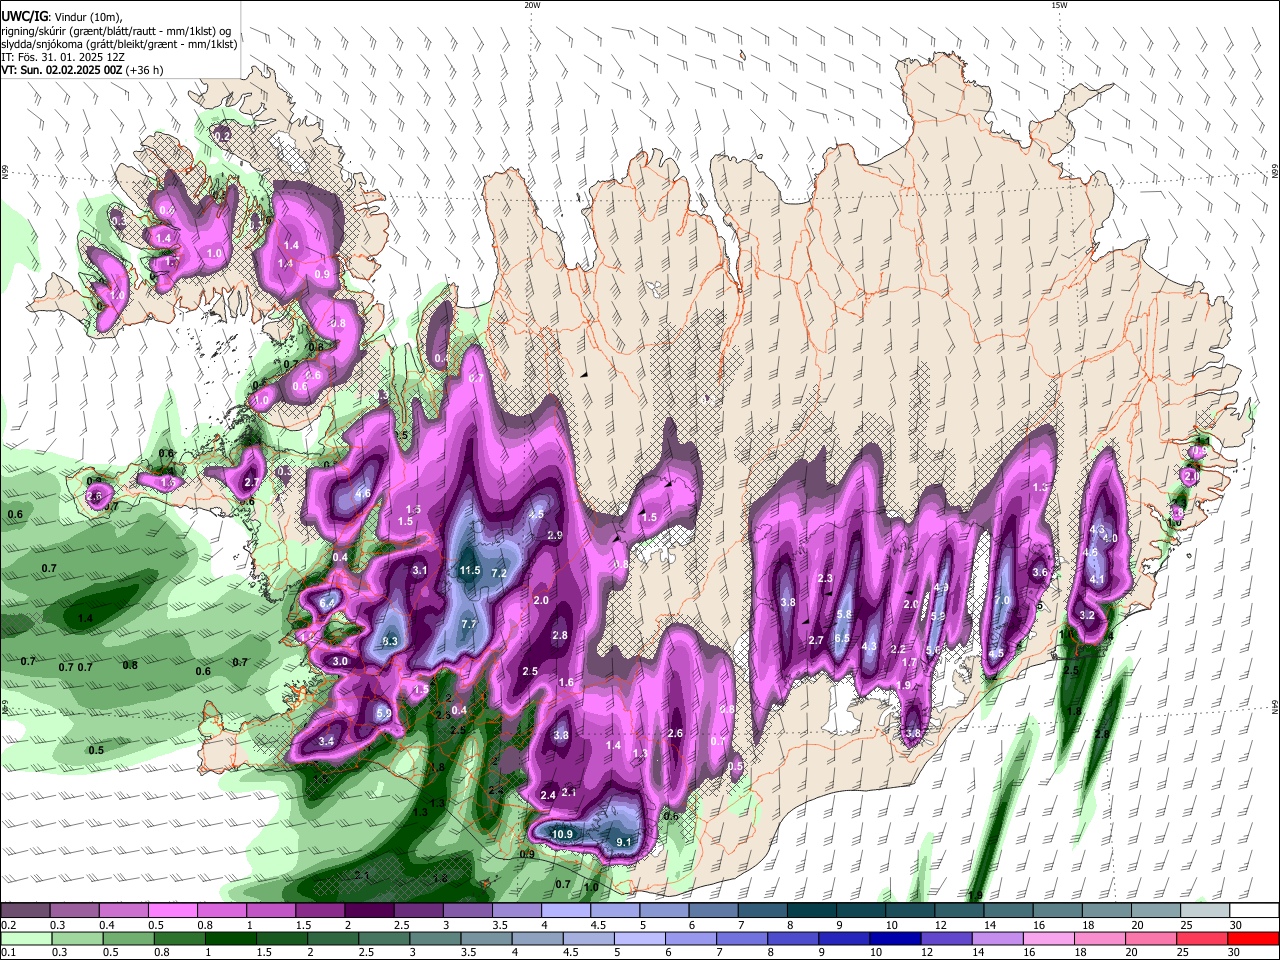Click the 3.4 value on the southwest peninsula
The width and height of the screenshot is (1280, 960).
tap(326, 741)
